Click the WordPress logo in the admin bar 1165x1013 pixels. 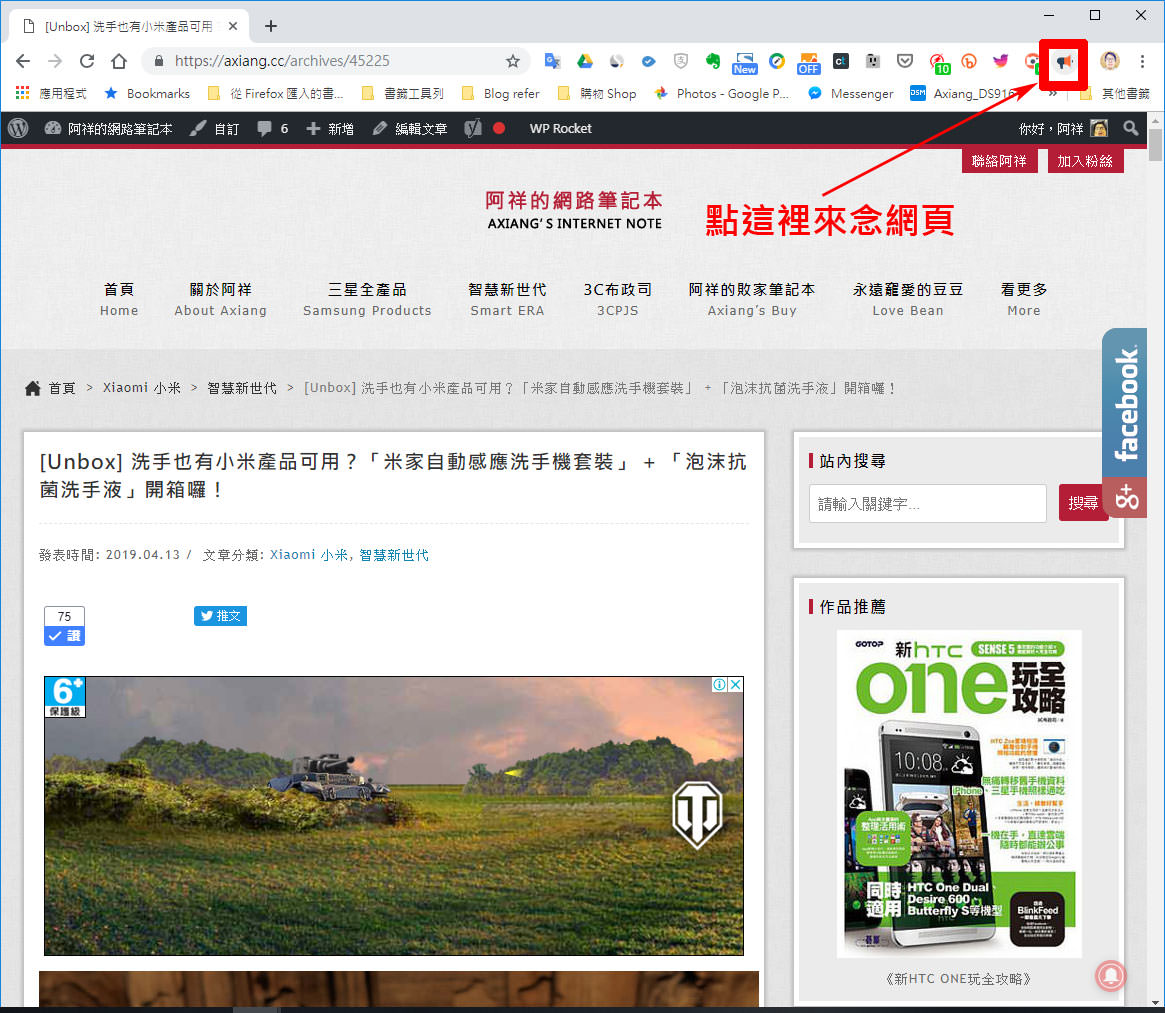coord(16,128)
